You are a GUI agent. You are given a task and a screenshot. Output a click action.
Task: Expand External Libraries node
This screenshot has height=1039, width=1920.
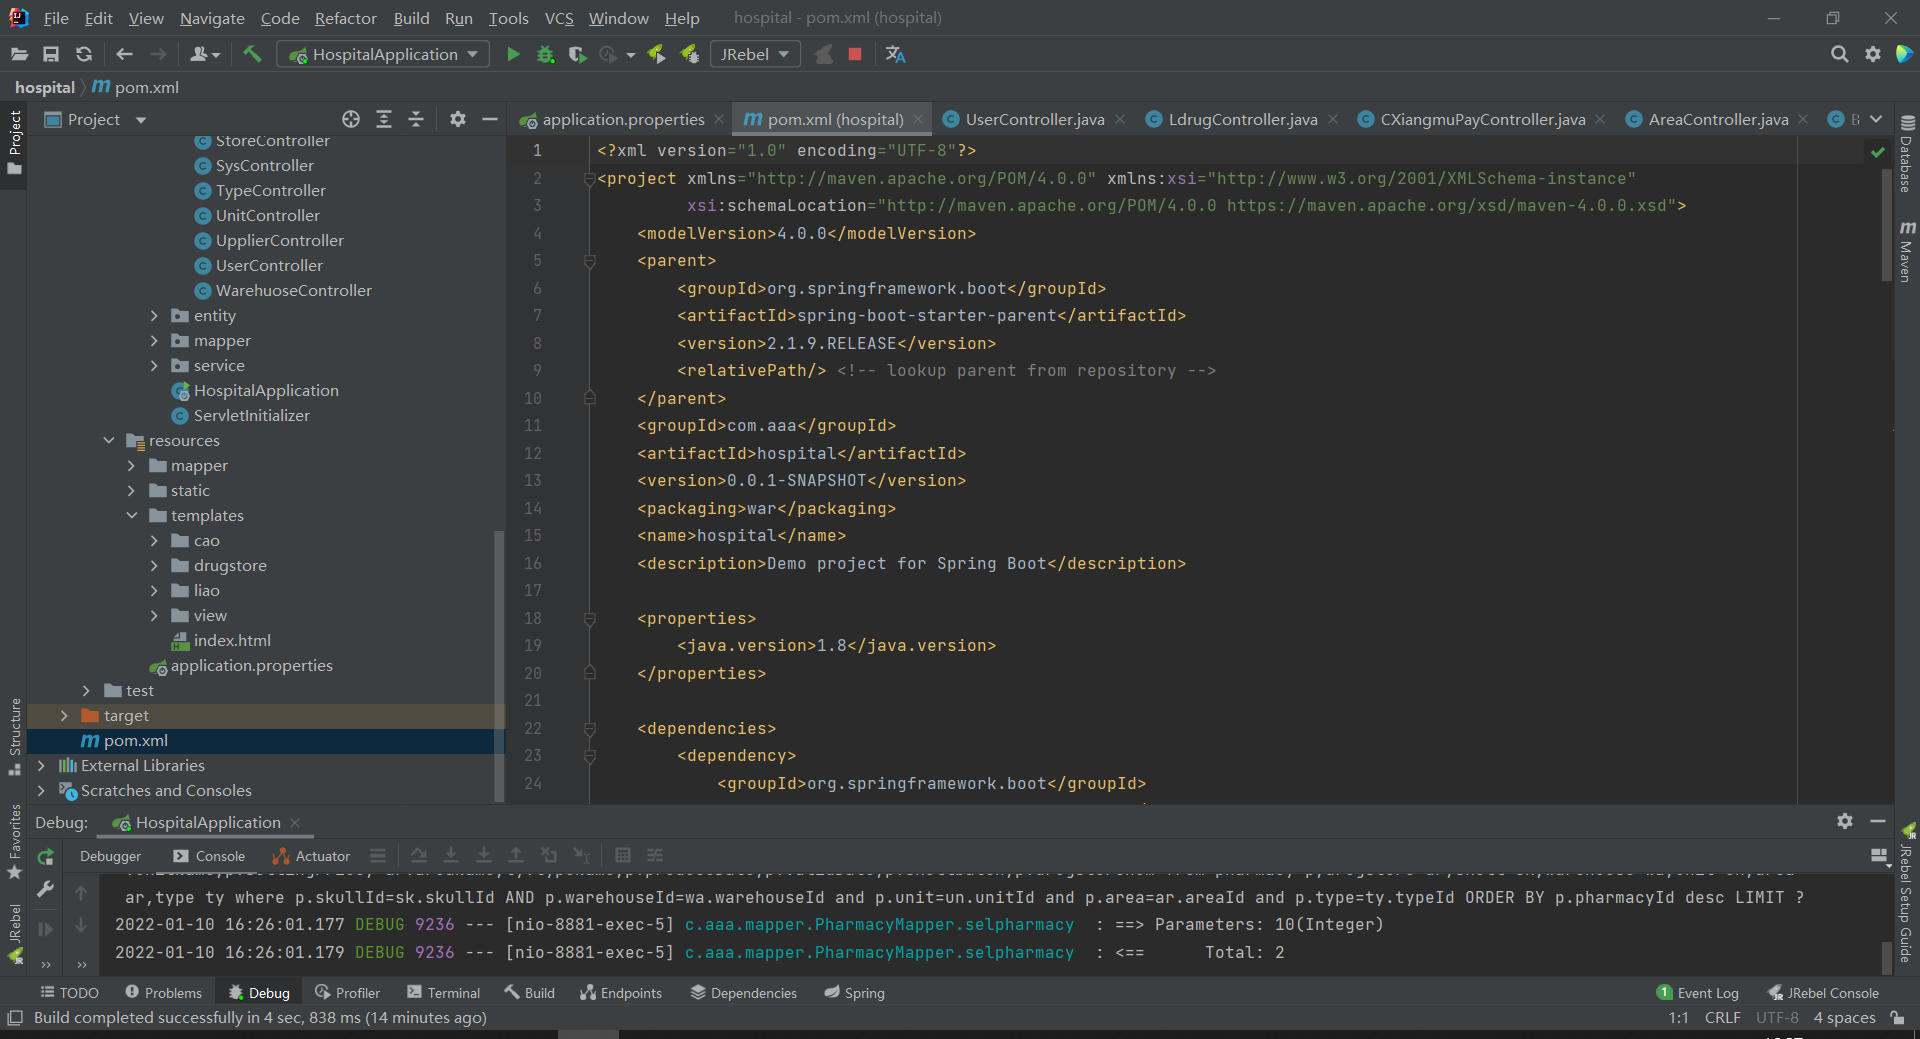tap(41, 765)
